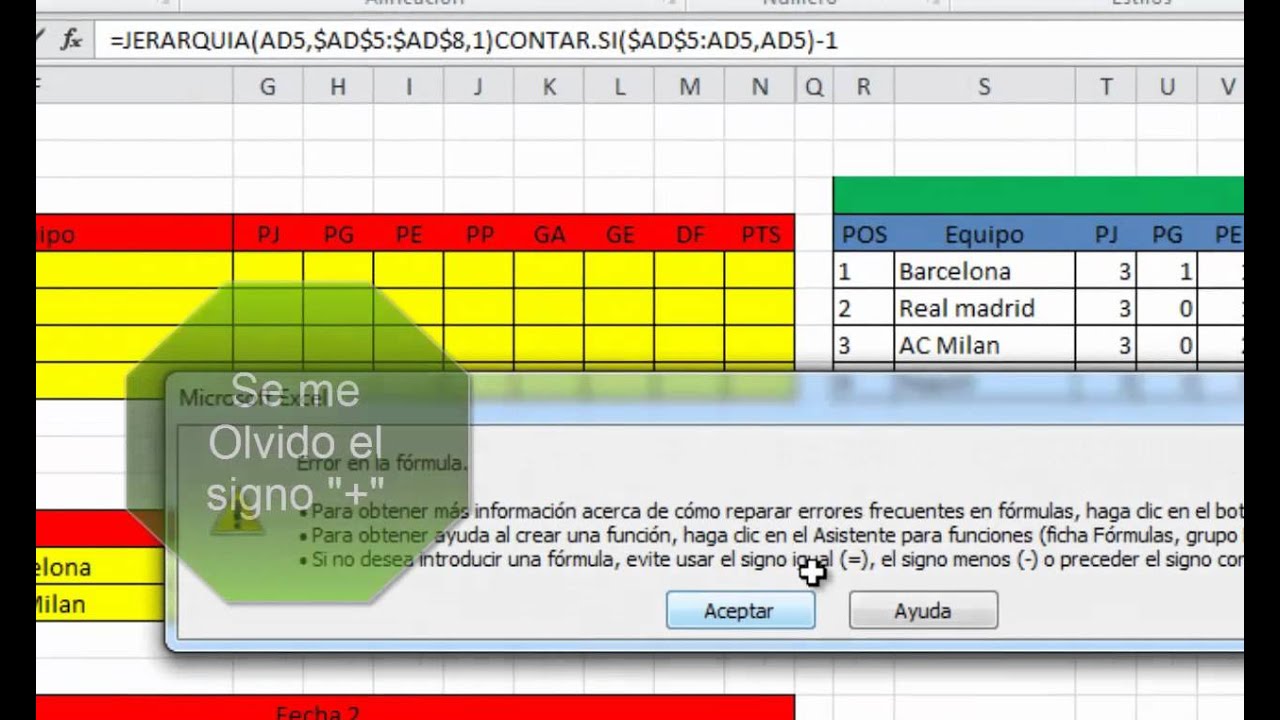Click Barcelona's PG value 1
Screen dimensions: 1280x720
1167,271
